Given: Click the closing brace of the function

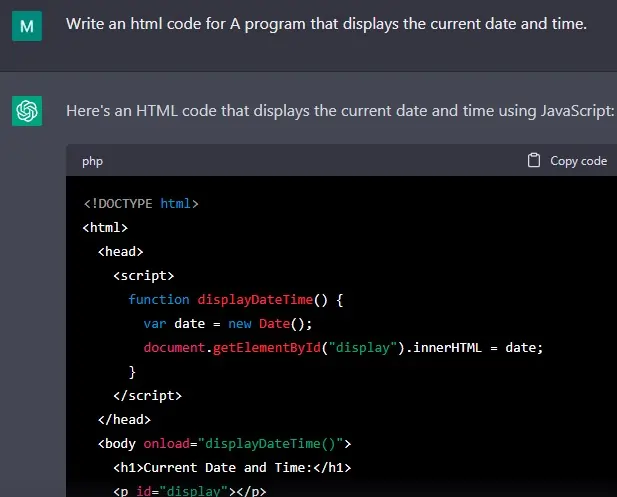Looking at the screenshot, I should [132, 372].
